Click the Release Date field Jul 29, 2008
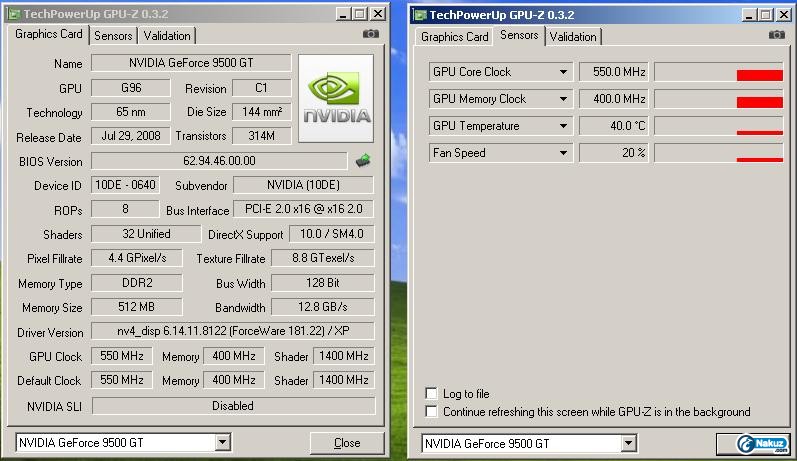 [x=131, y=136]
